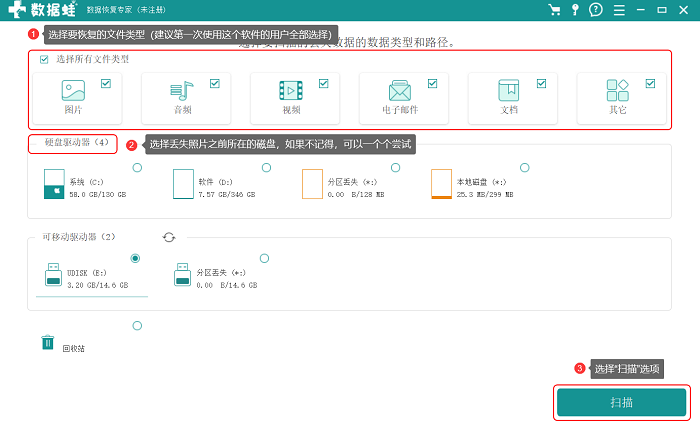Uncheck the 视频 file type checkbox
700x429 pixels.
(324, 83)
